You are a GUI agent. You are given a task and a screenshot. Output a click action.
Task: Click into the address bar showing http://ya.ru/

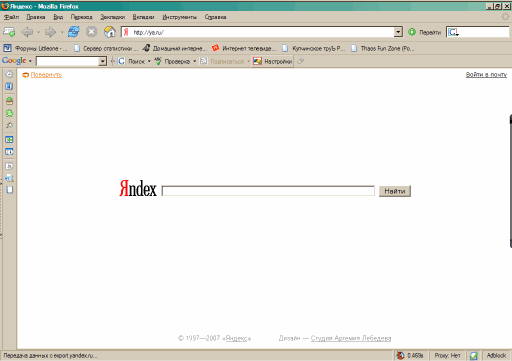(262, 32)
